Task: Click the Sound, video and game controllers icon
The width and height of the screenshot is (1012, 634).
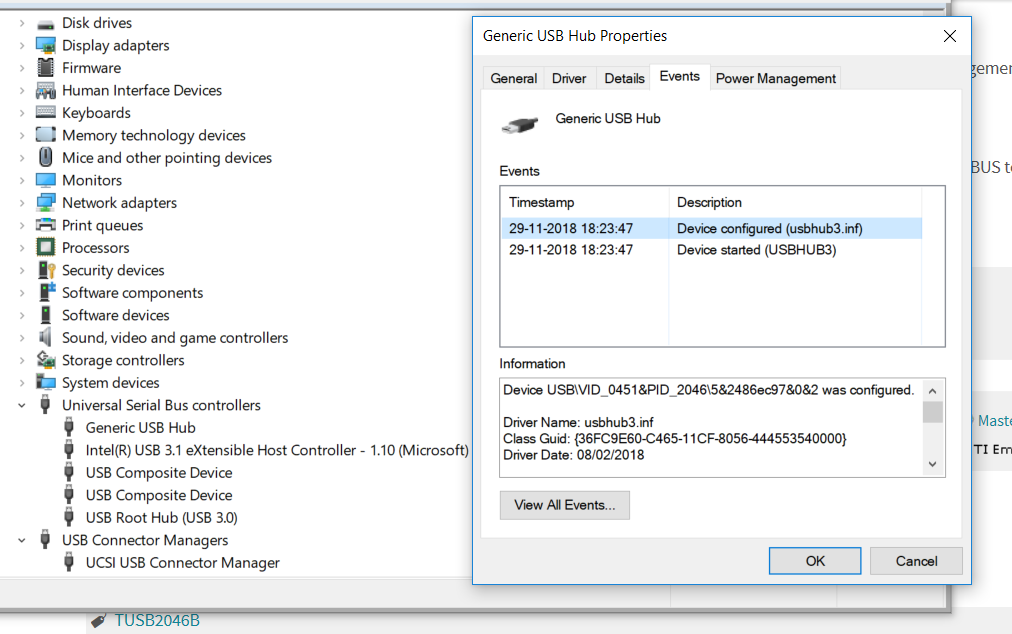Action: click(45, 338)
